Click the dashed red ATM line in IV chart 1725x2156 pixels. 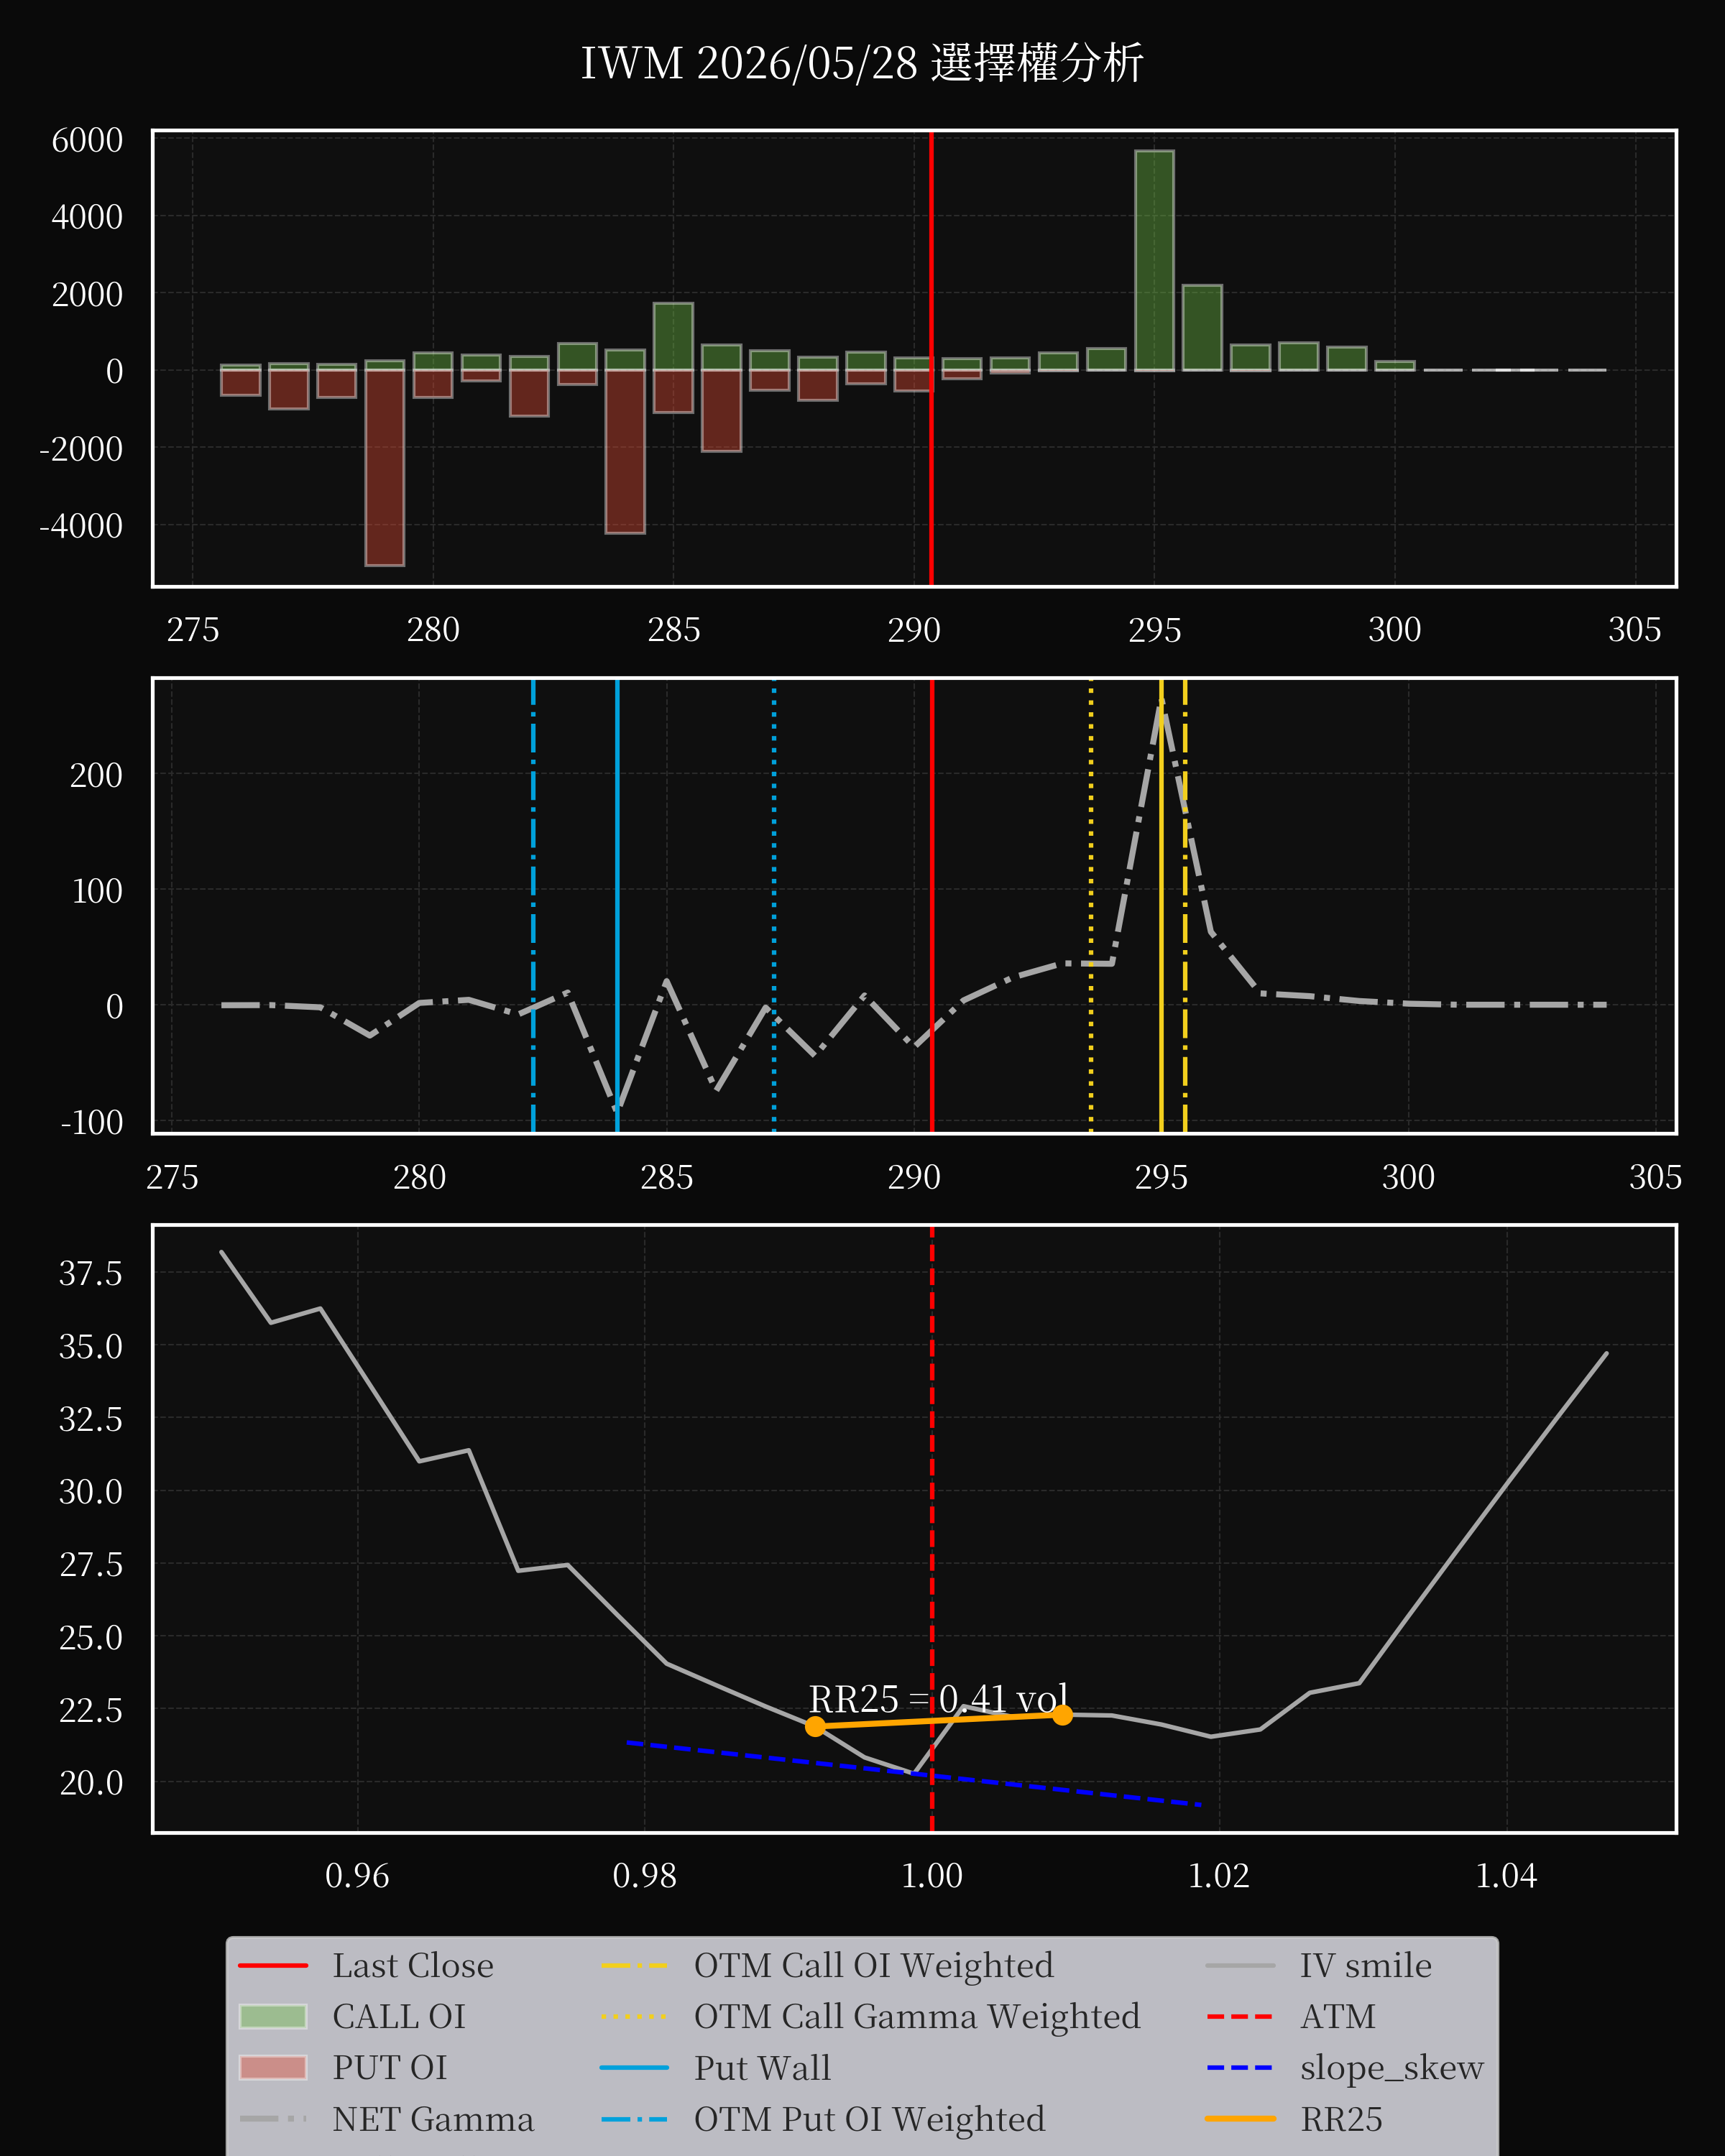(932, 1528)
